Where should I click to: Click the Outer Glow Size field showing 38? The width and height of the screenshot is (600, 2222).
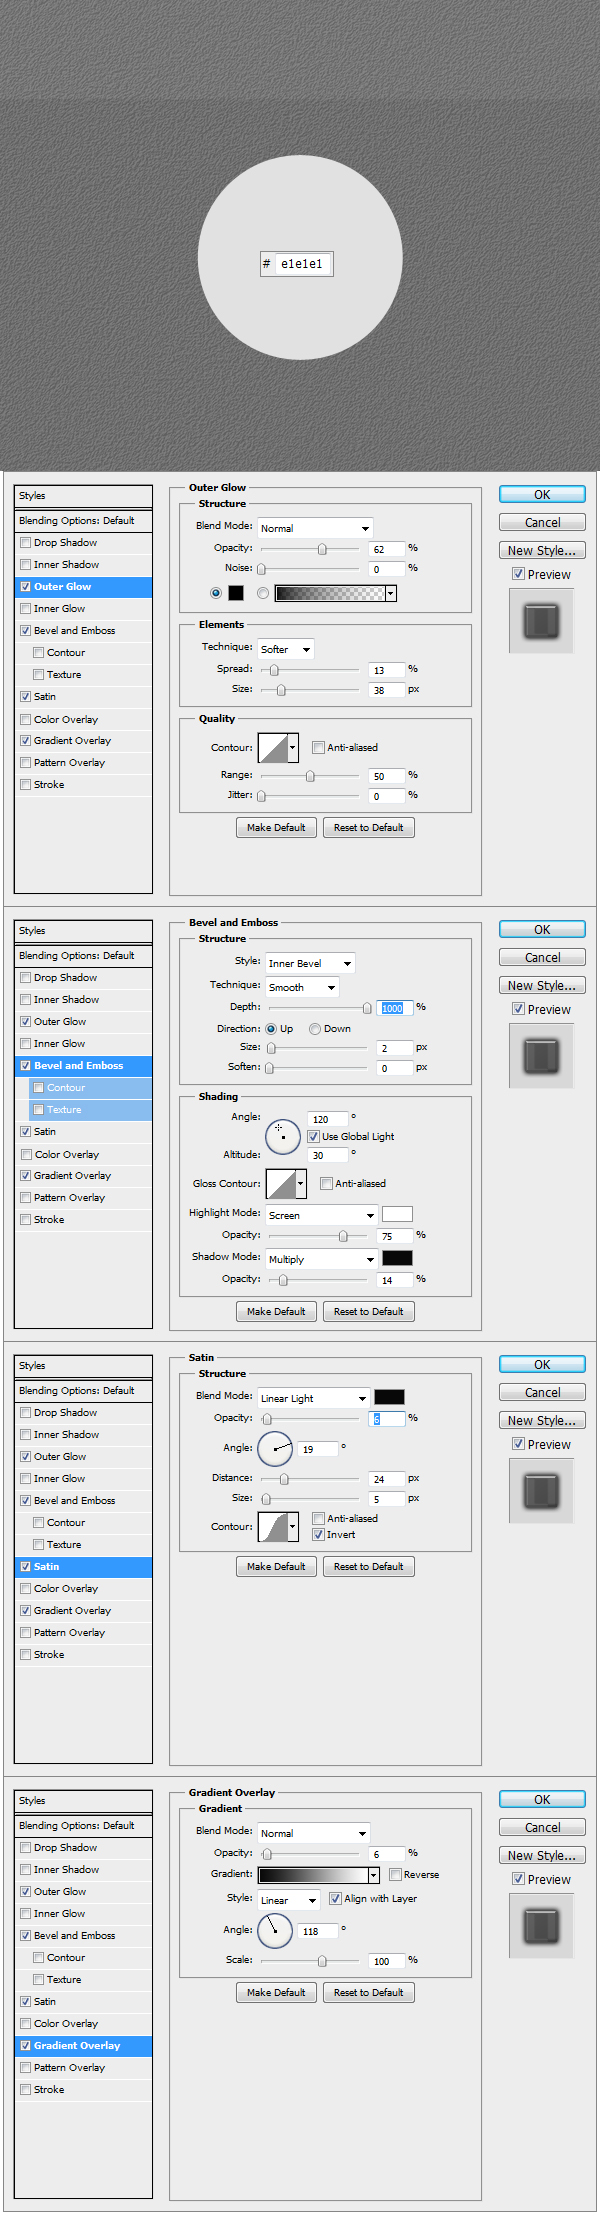(386, 690)
